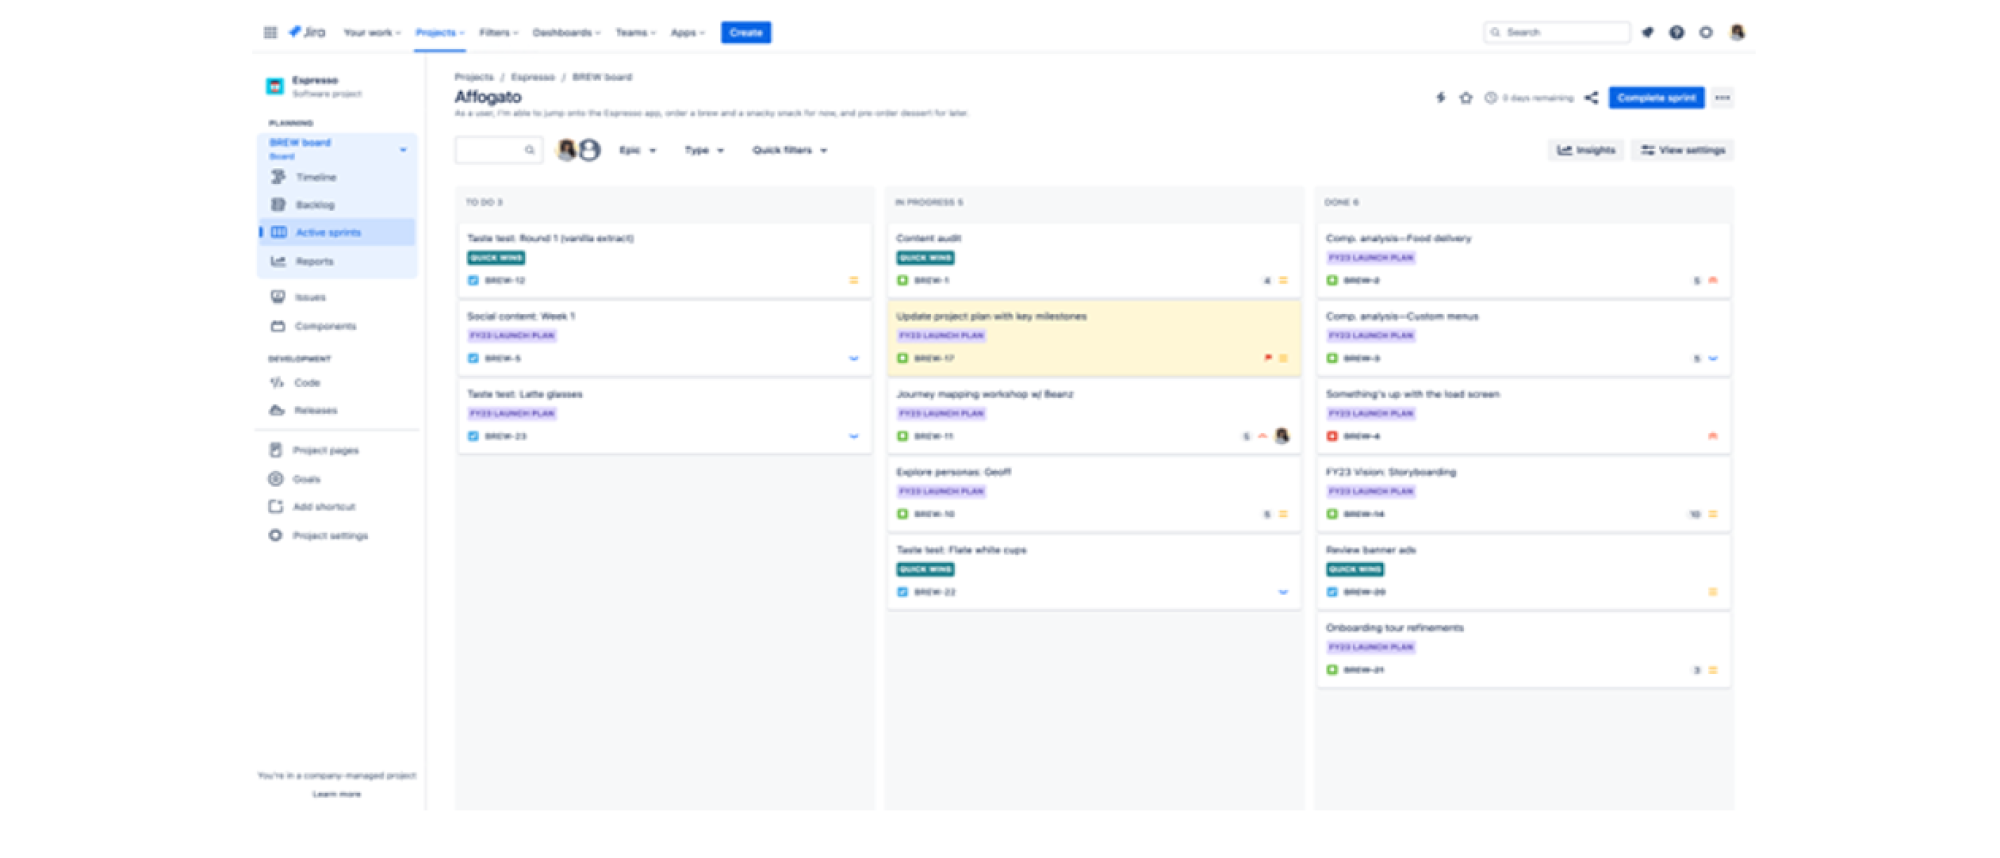2000x858 pixels.
Task: Click the Espresso project icon
Action: pyautogui.click(x=275, y=86)
